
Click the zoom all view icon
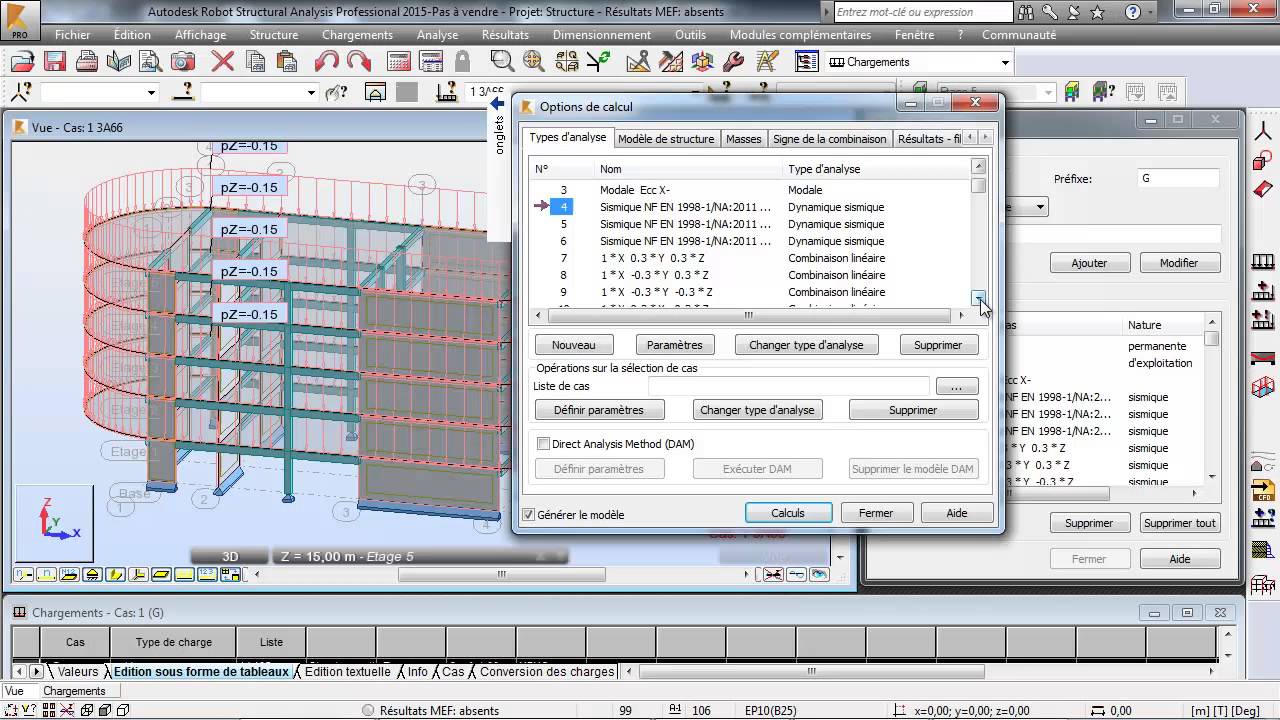click(x=533, y=61)
